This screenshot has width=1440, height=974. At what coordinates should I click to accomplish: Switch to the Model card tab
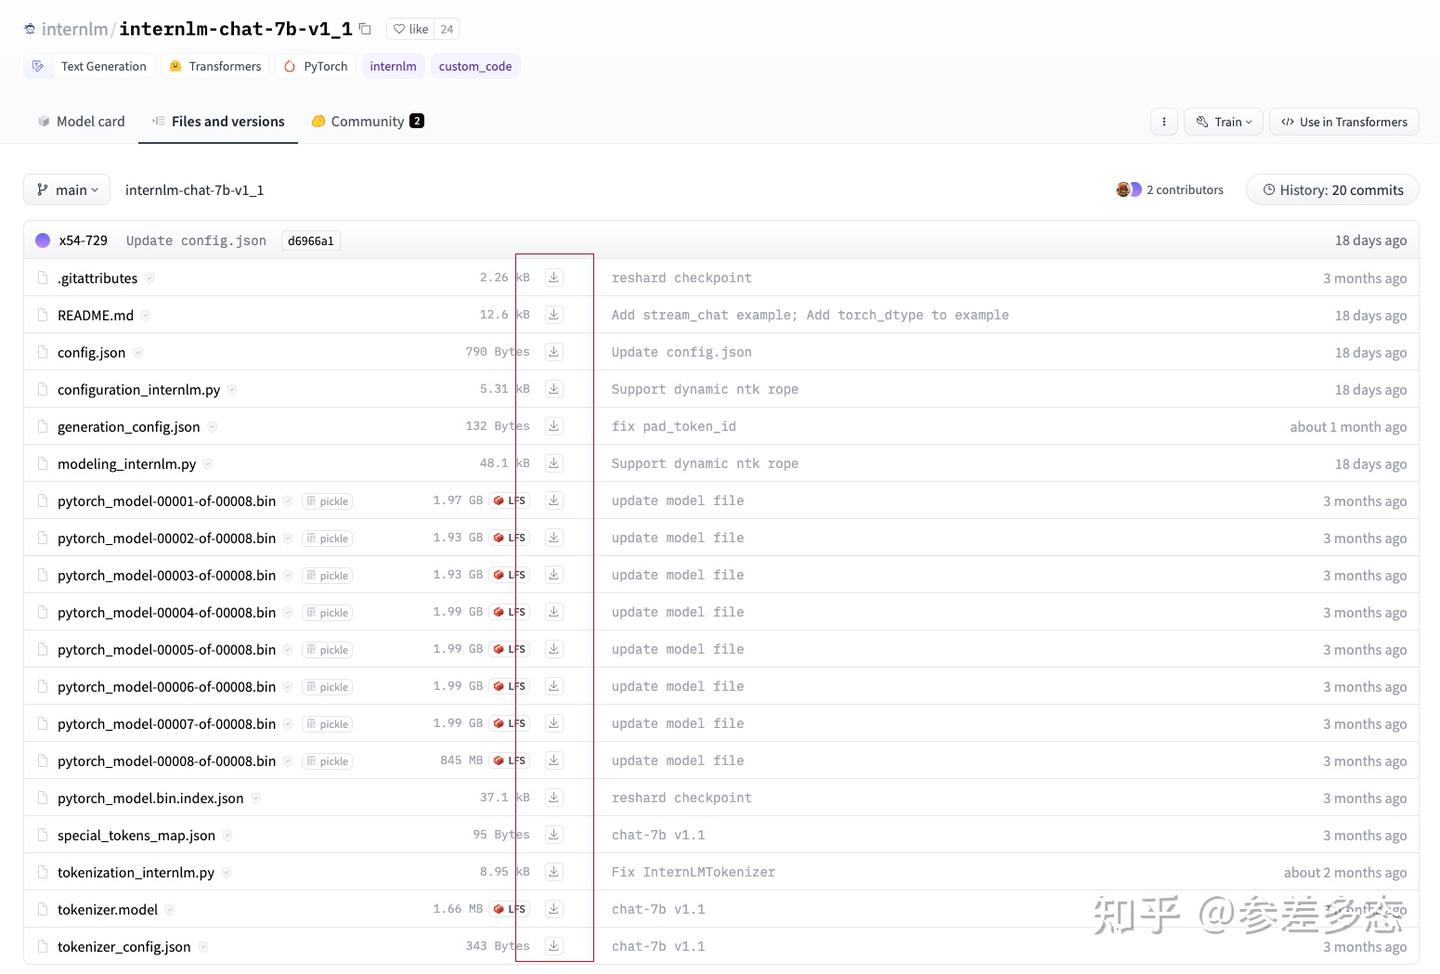80,121
